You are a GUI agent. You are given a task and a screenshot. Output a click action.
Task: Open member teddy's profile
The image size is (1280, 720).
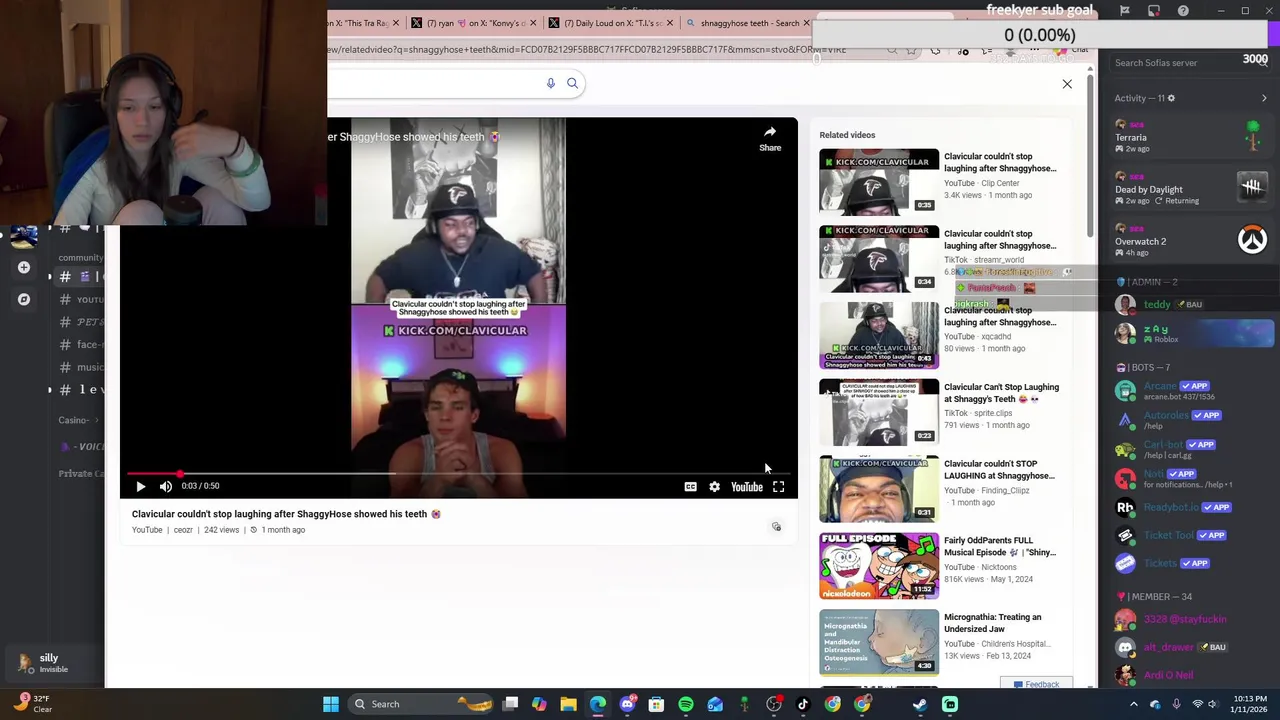coord(1190,304)
